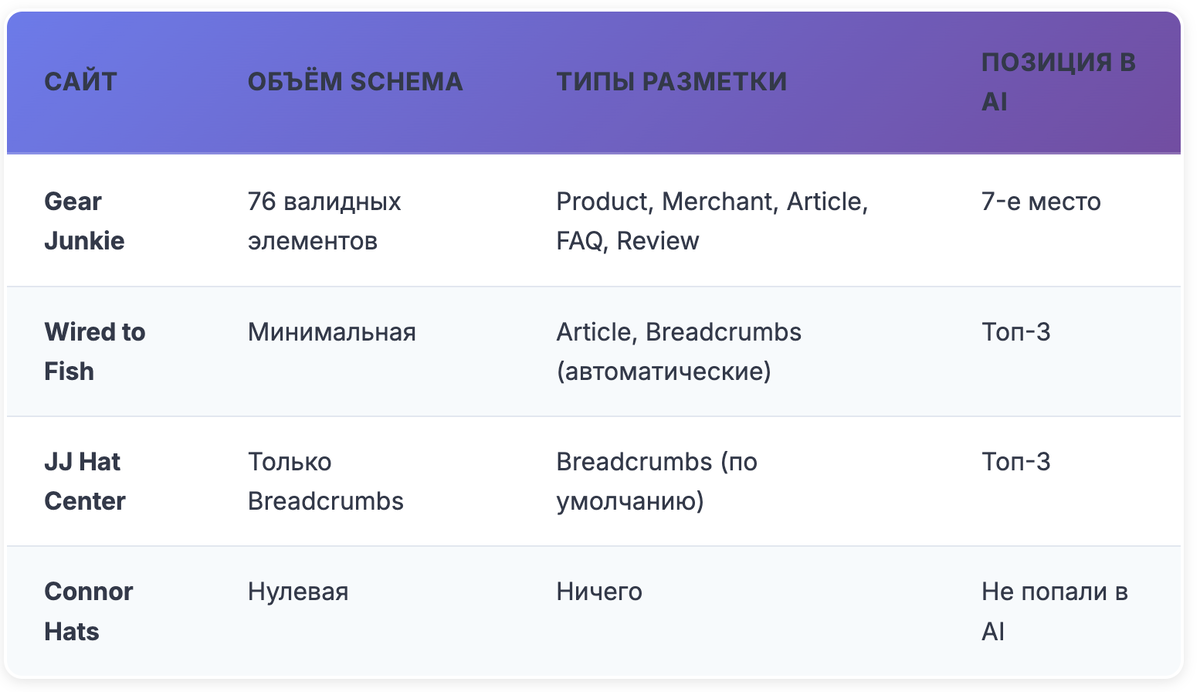Image resolution: width=1200 pixels, height=692 pixels.
Task: Click the Wired to Fish site name
Action: tap(95, 351)
